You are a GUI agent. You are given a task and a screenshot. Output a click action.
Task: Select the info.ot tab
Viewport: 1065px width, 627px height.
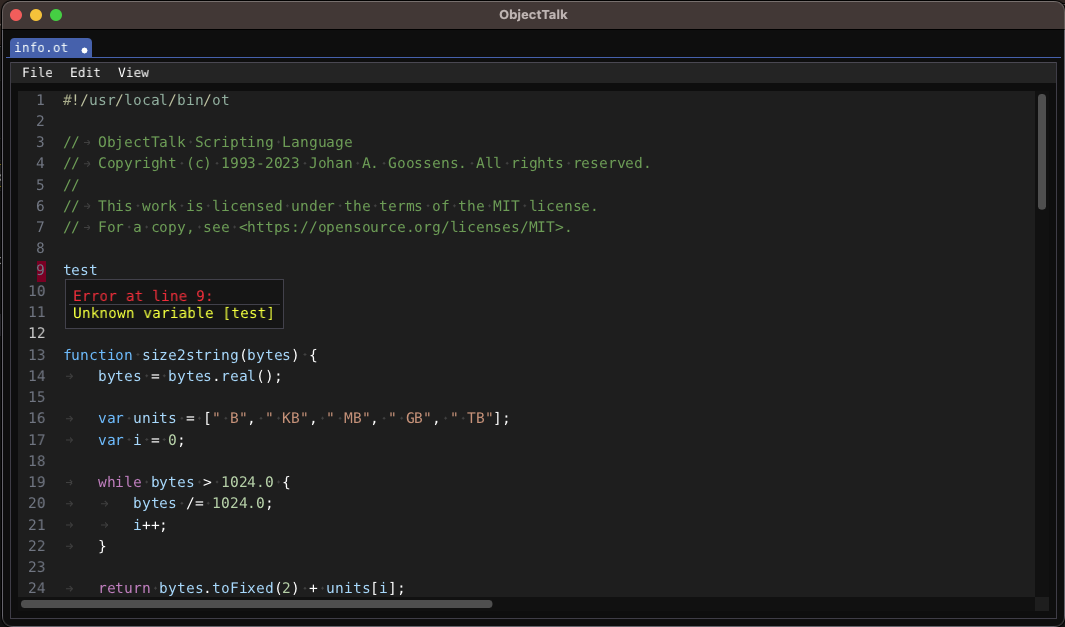pyautogui.click(x=51, y=48)
